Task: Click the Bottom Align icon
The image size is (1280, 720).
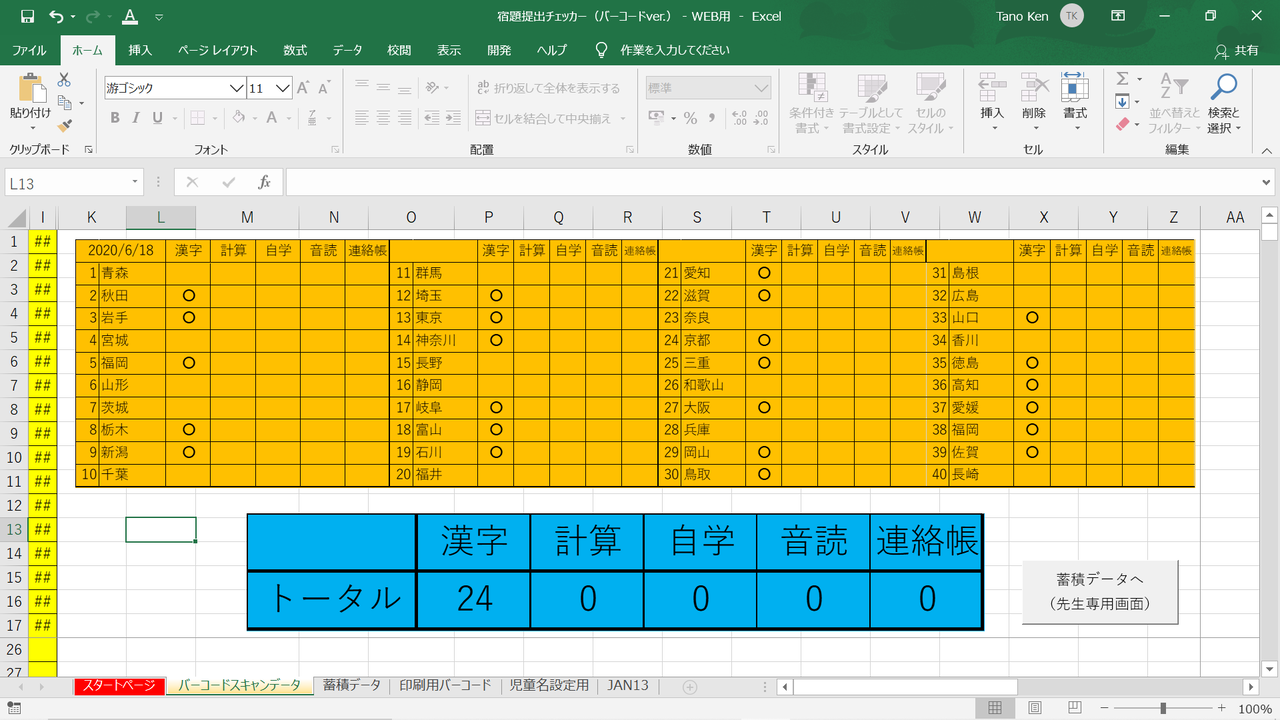Action: (x=405, y=88)
